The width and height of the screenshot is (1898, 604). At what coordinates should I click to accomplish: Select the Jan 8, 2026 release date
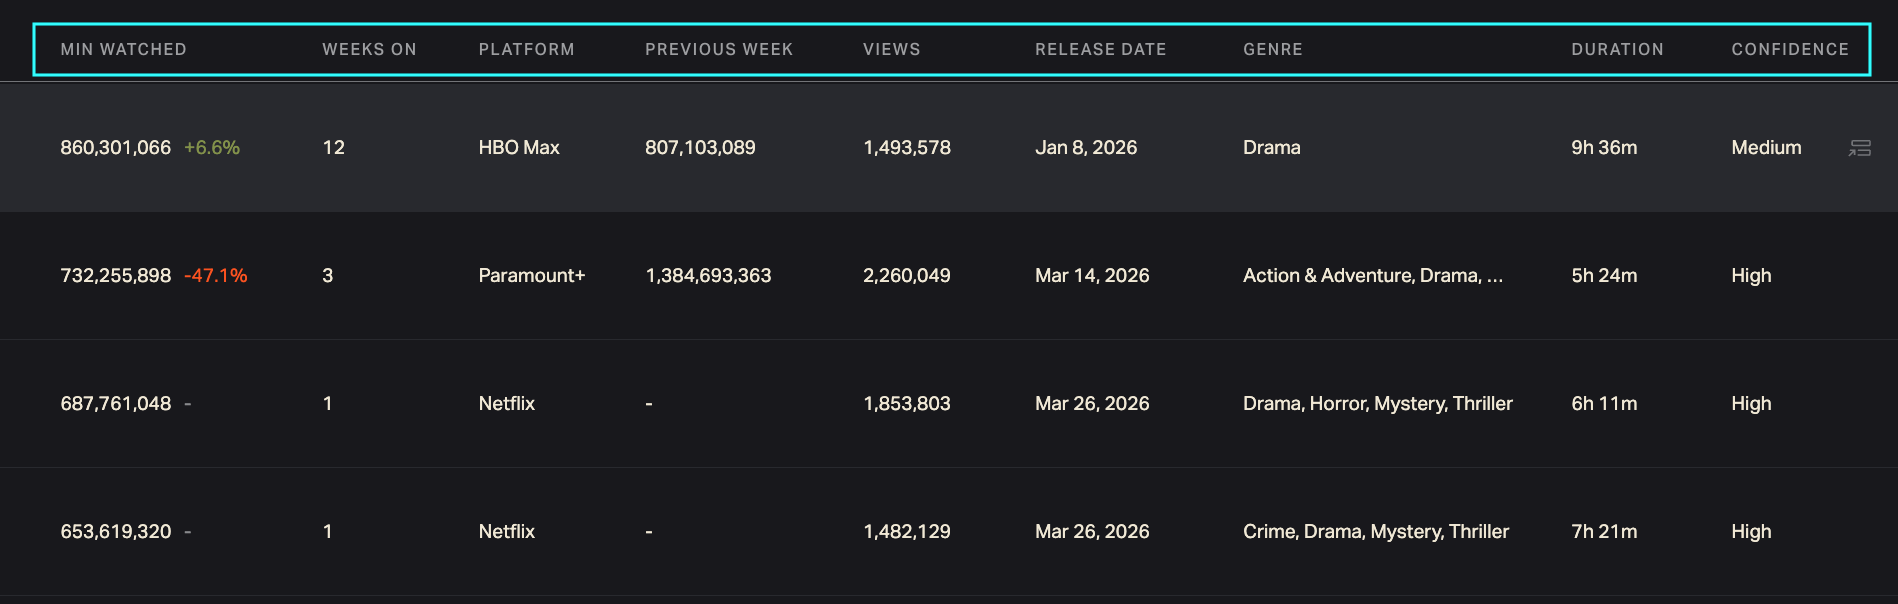pyautogui.click(x=1085, y=148)
